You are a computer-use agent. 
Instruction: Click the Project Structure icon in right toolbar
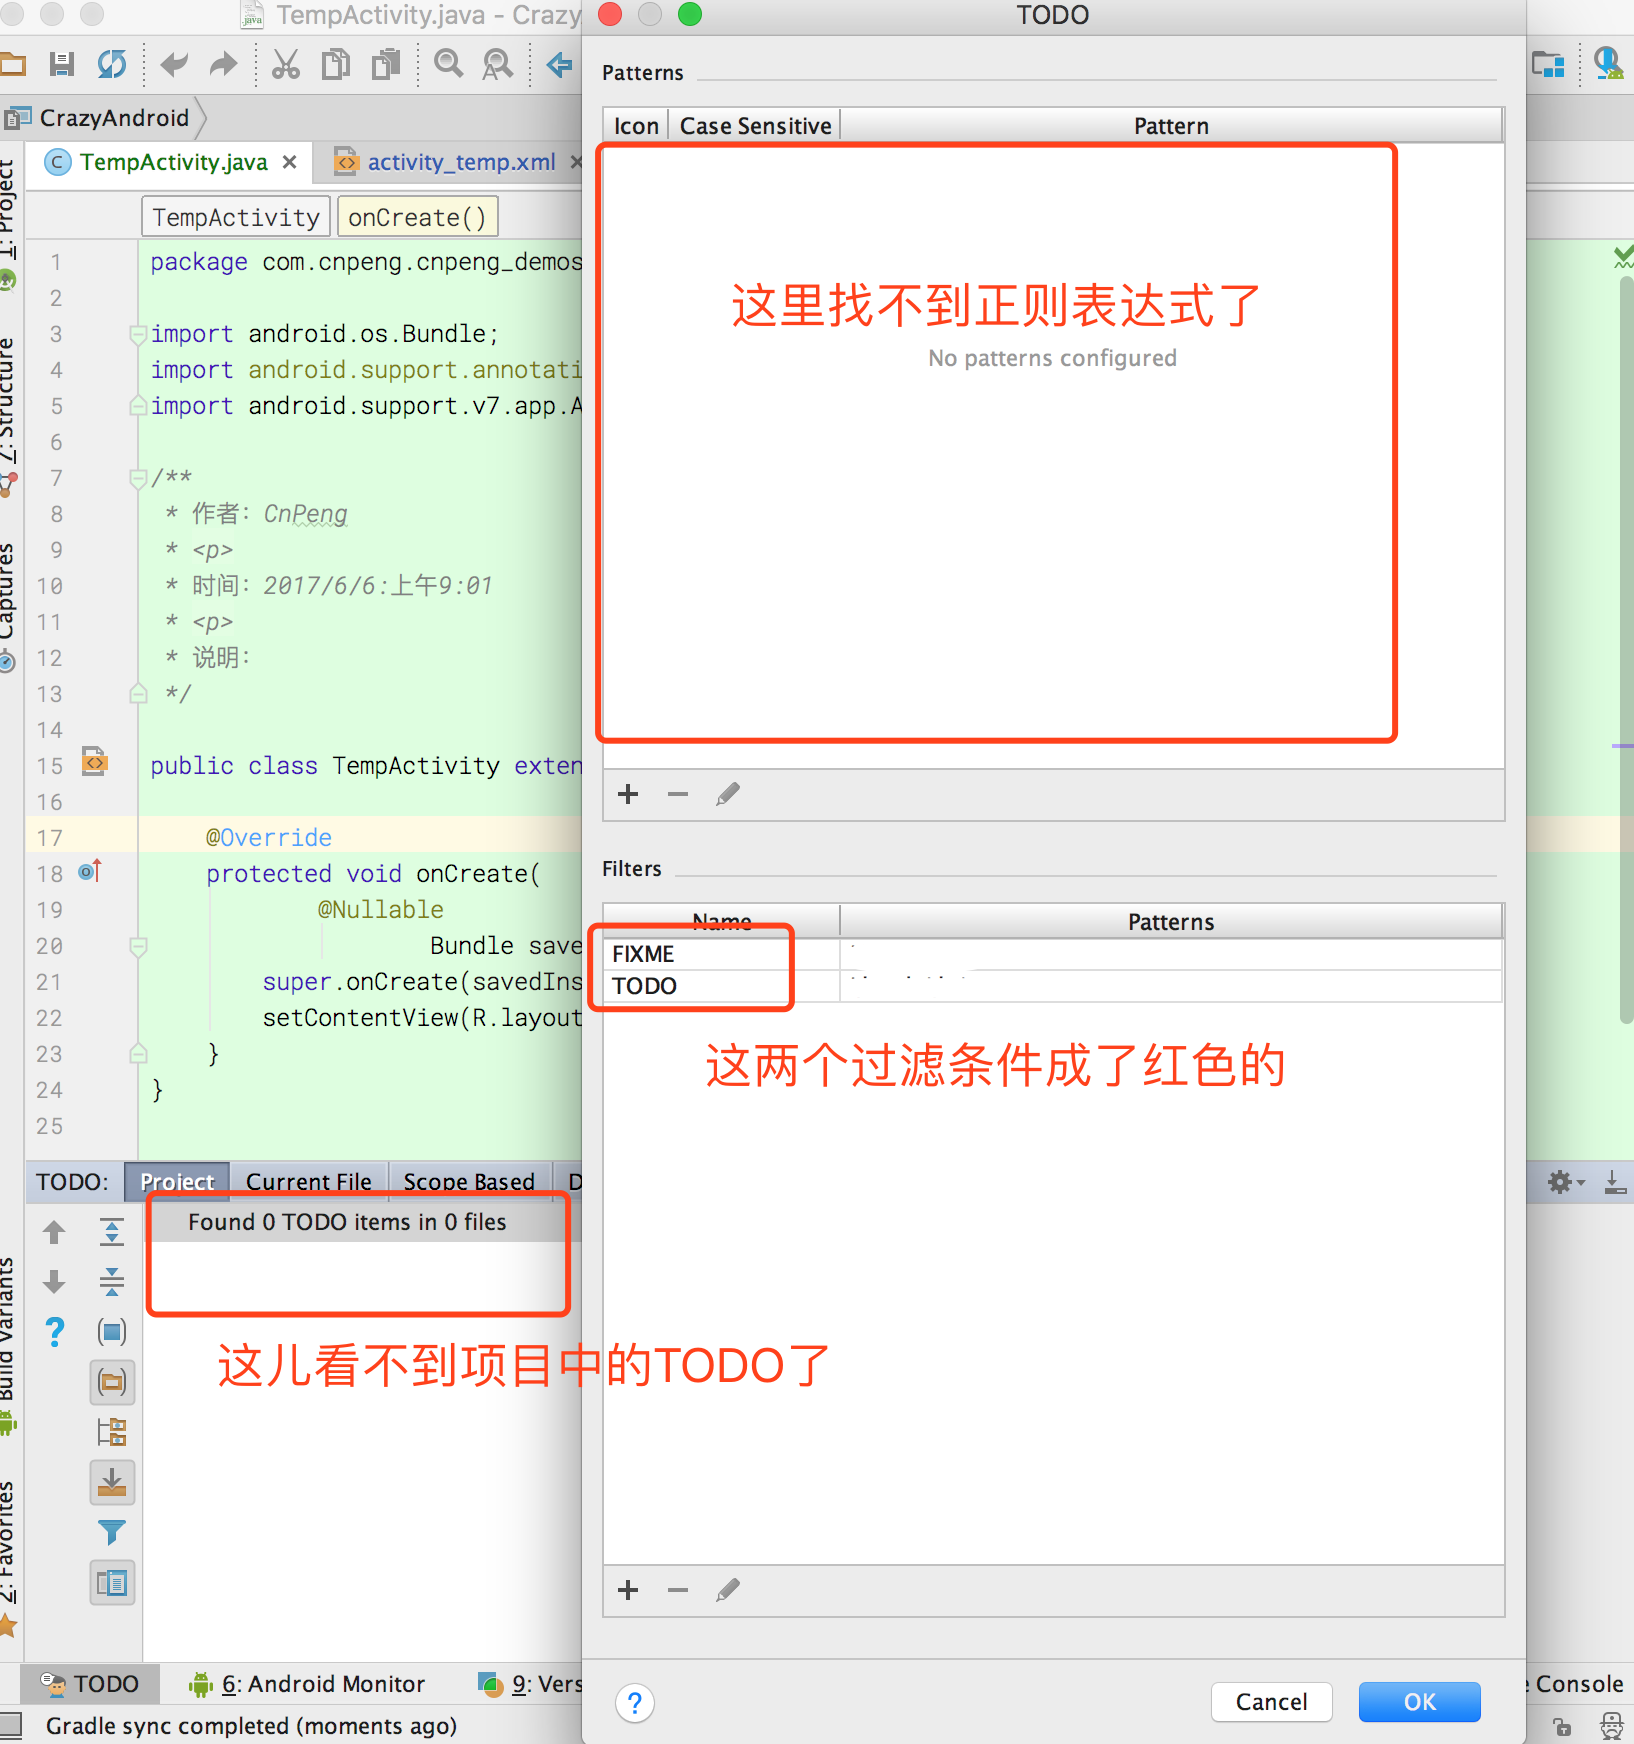pyautogui.click(x=1548, y=65)
